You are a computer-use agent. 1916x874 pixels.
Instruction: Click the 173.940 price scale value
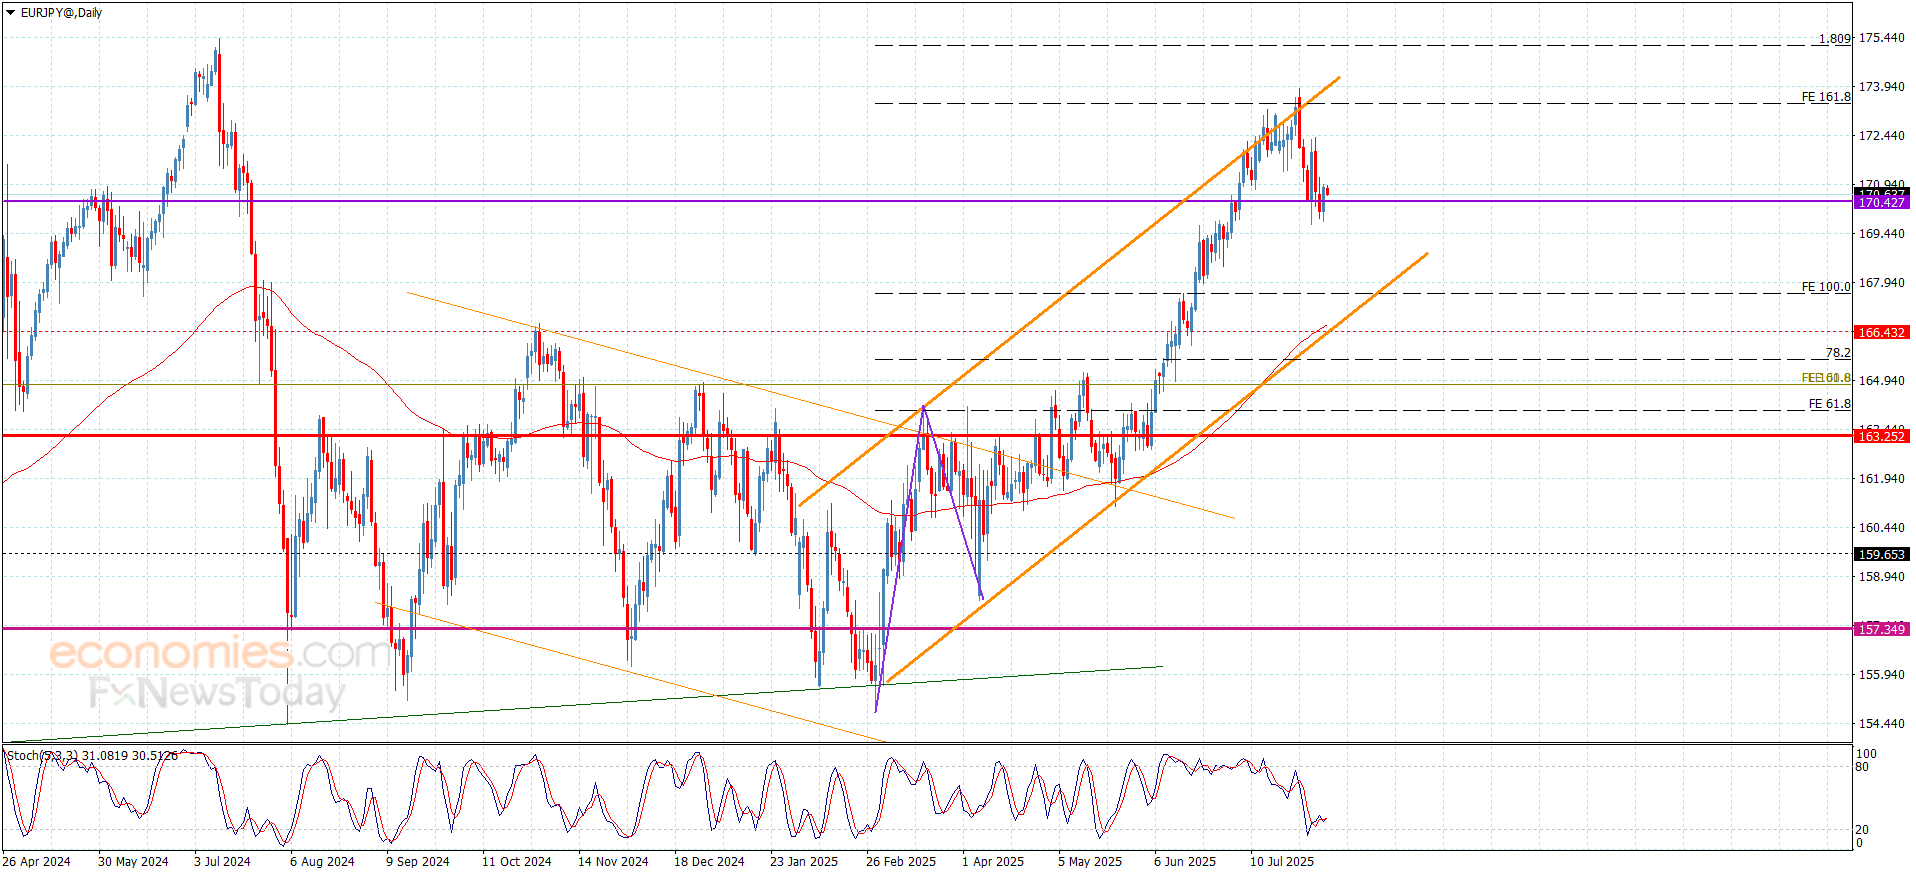(x=1881, y=87)
